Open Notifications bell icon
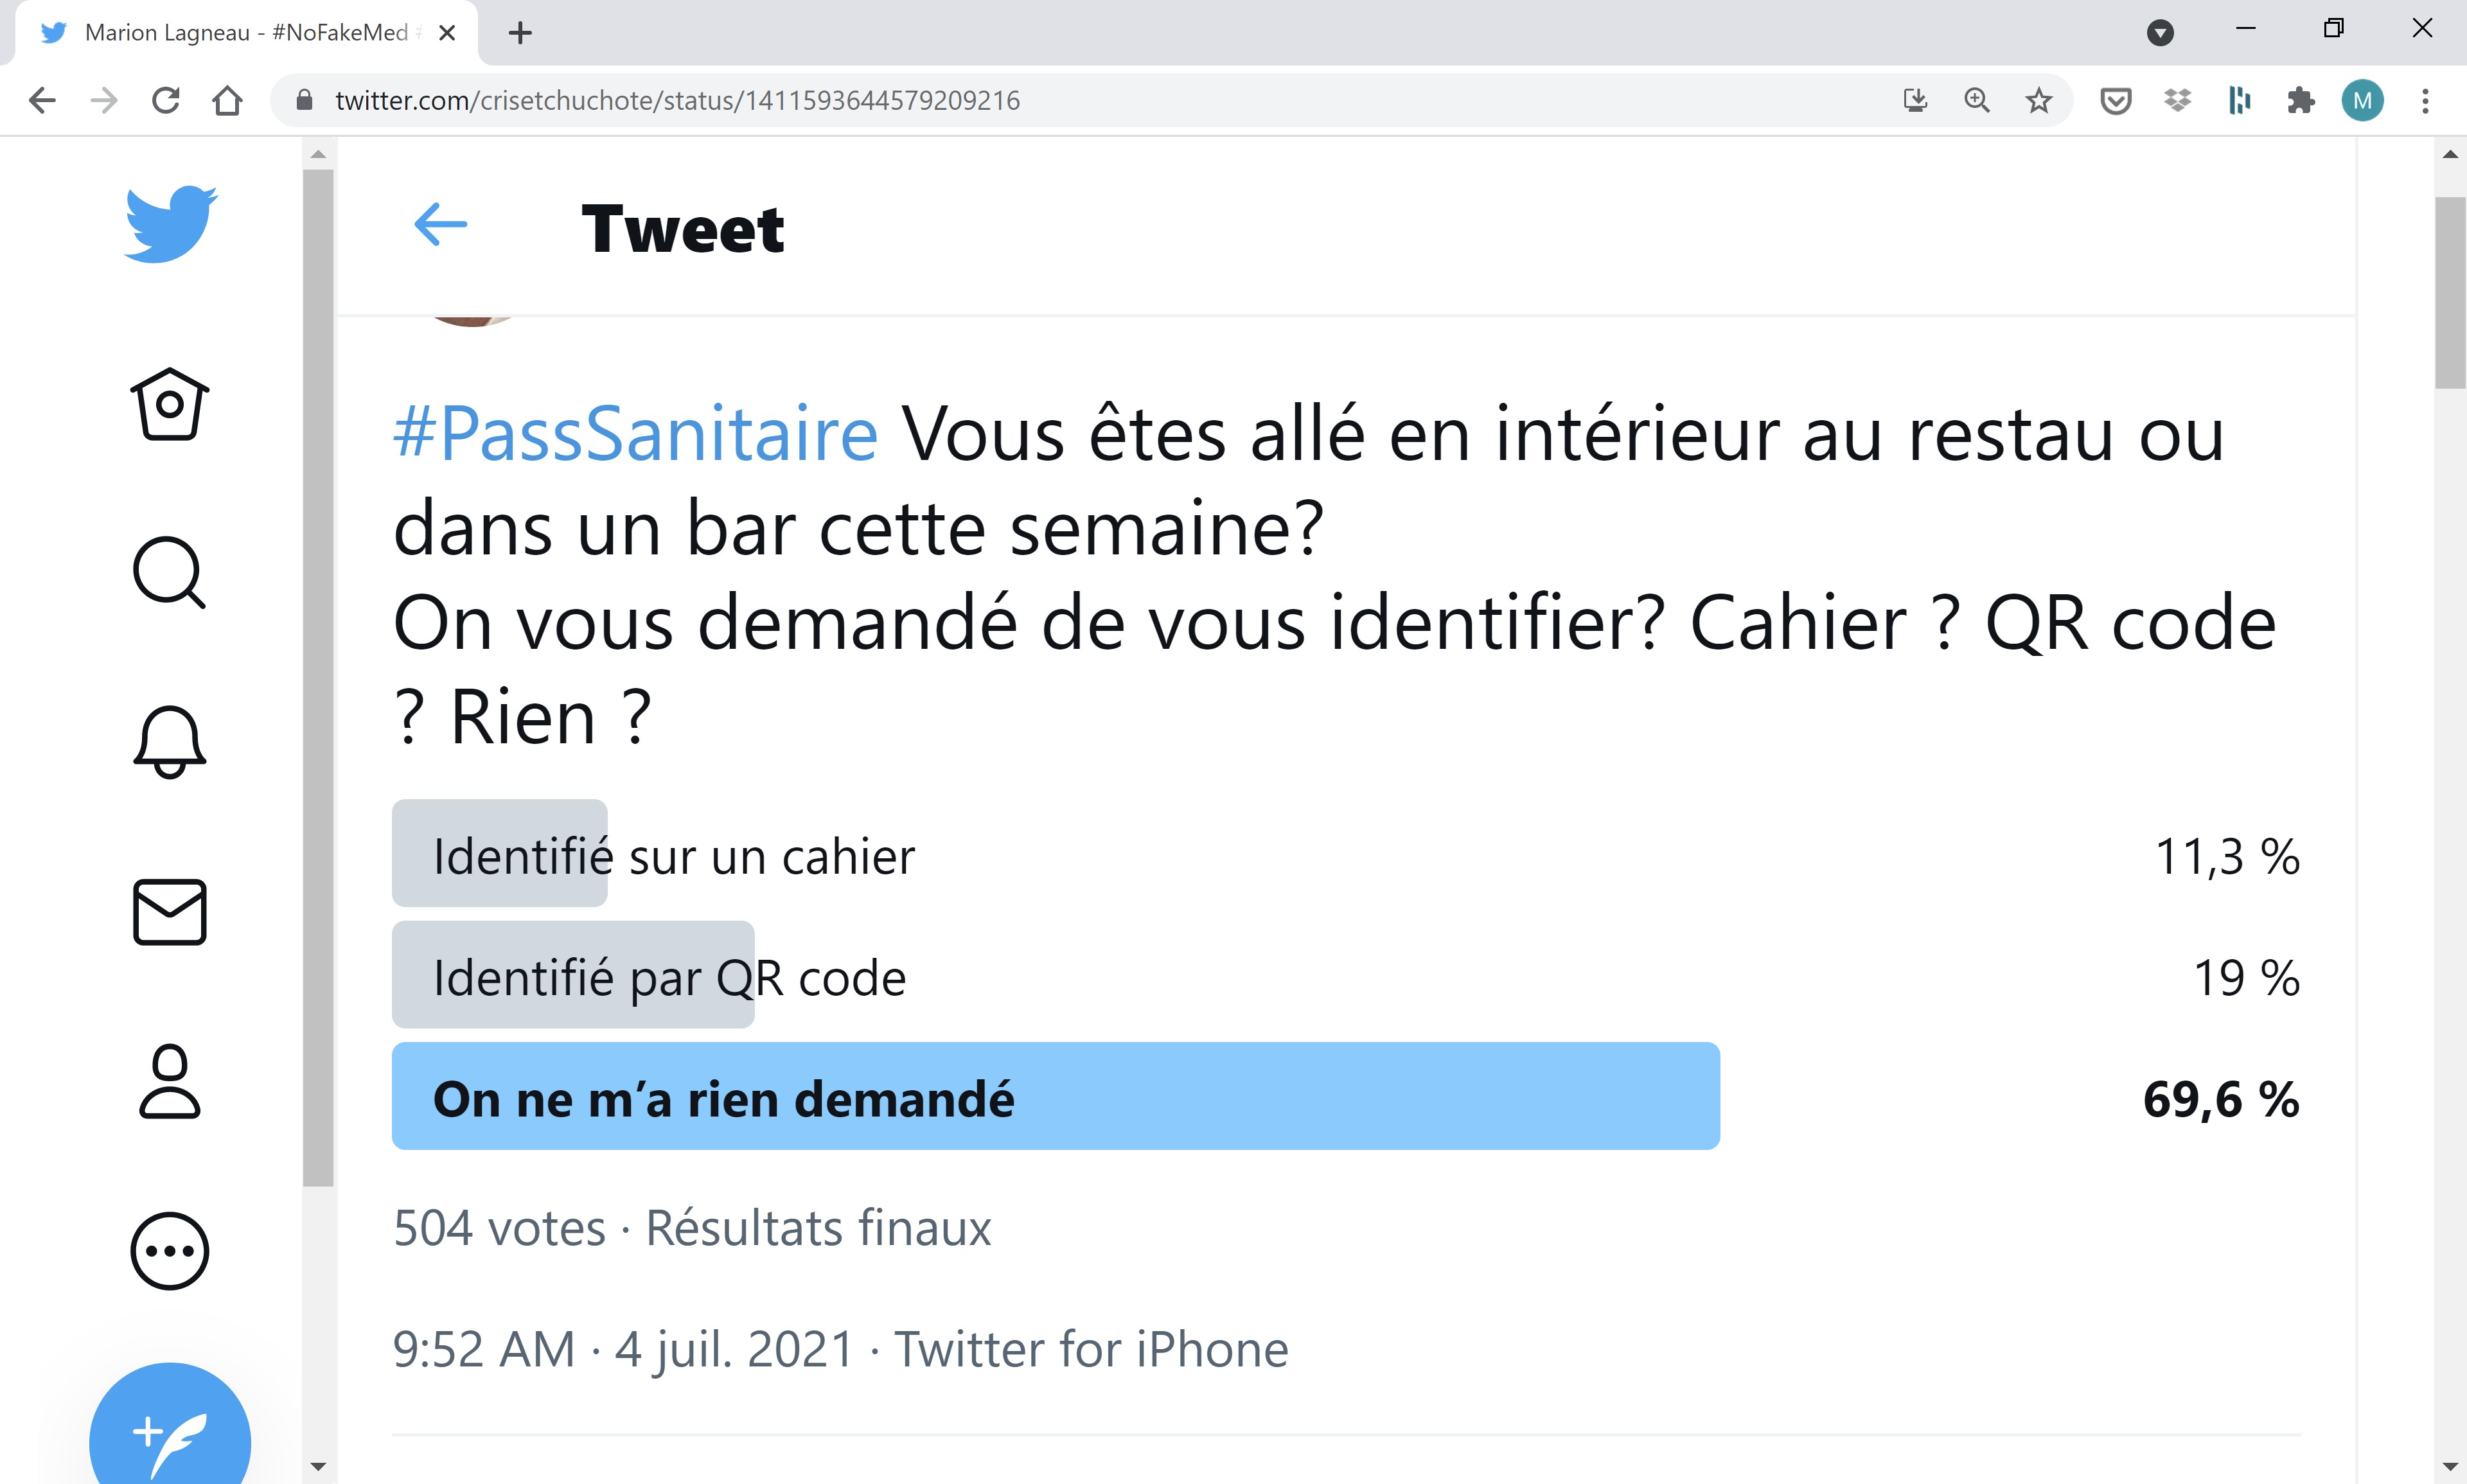 pos(170,741)
